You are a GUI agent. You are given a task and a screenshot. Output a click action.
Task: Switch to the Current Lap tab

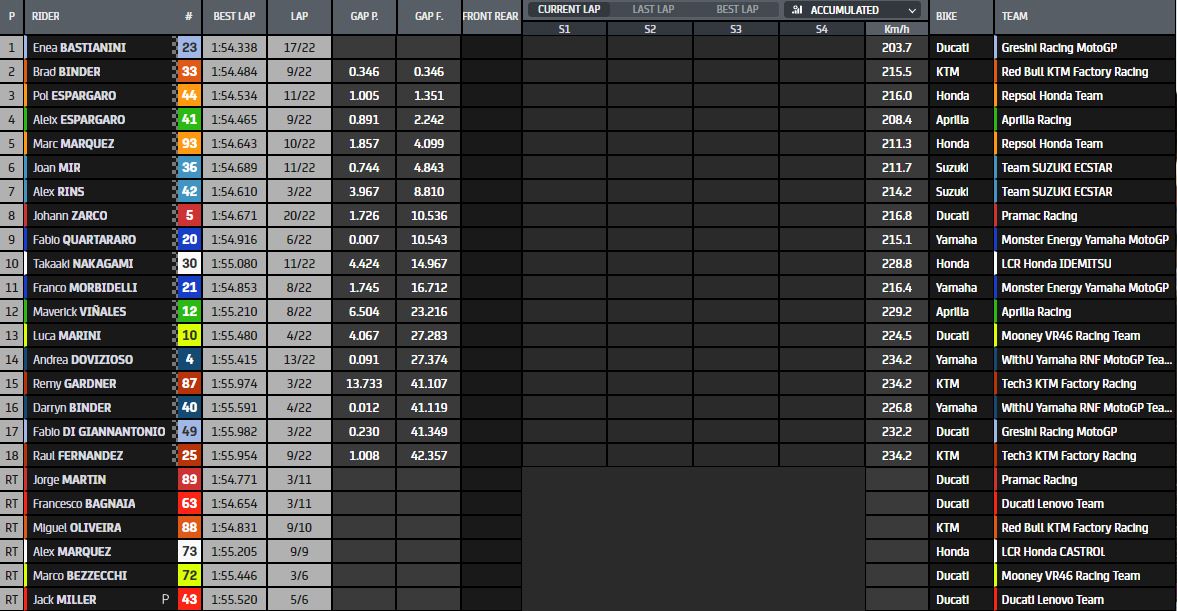[x=569, y=10]
